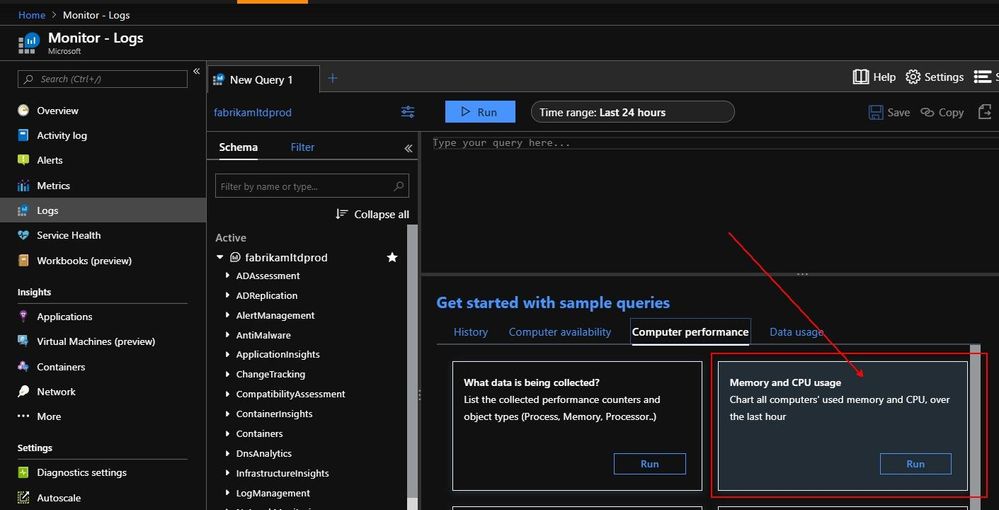The height and width of the screenshot is (510, 999).
Task: Add a new query tab
Action: (x=332, y=78)
